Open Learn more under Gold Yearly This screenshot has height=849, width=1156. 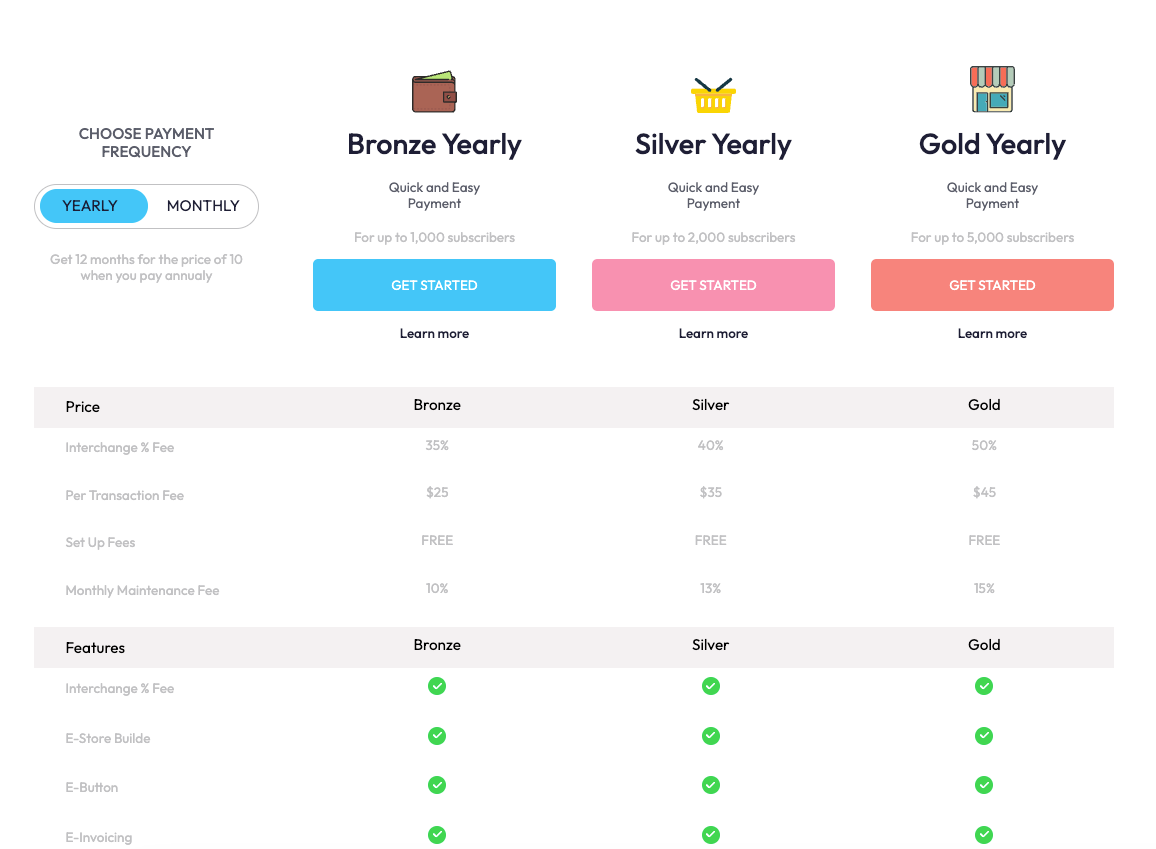[x=992, y=333]
